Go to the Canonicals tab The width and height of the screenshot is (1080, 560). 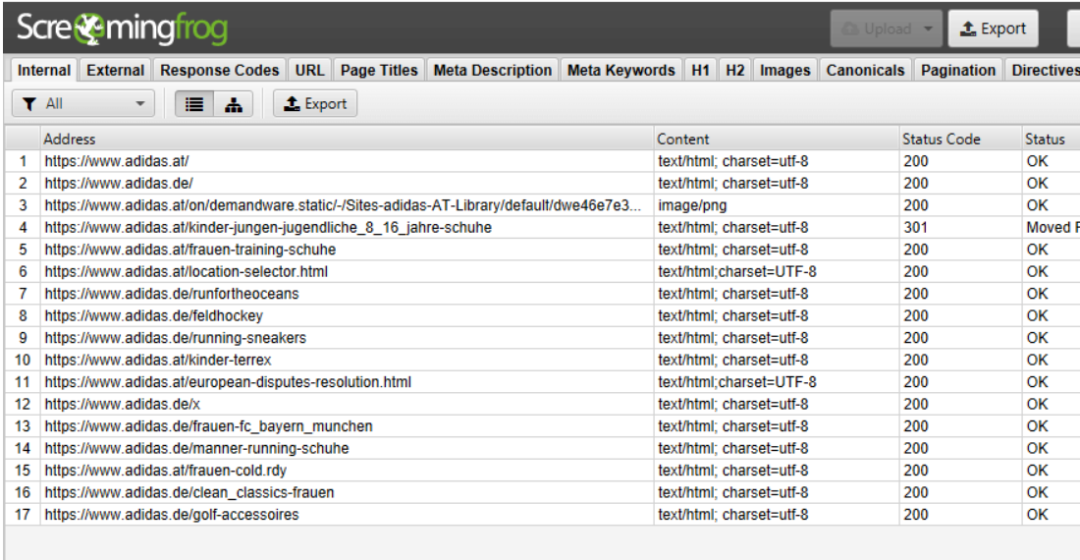click(x=865, y=70)
